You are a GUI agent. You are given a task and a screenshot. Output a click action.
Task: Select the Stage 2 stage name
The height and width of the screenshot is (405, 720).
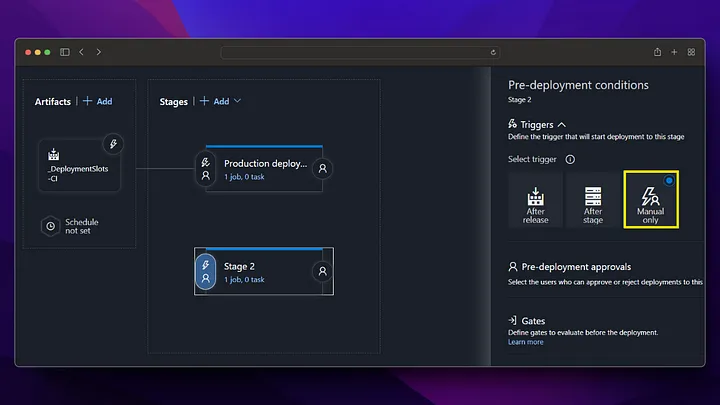tap(239, 266)
